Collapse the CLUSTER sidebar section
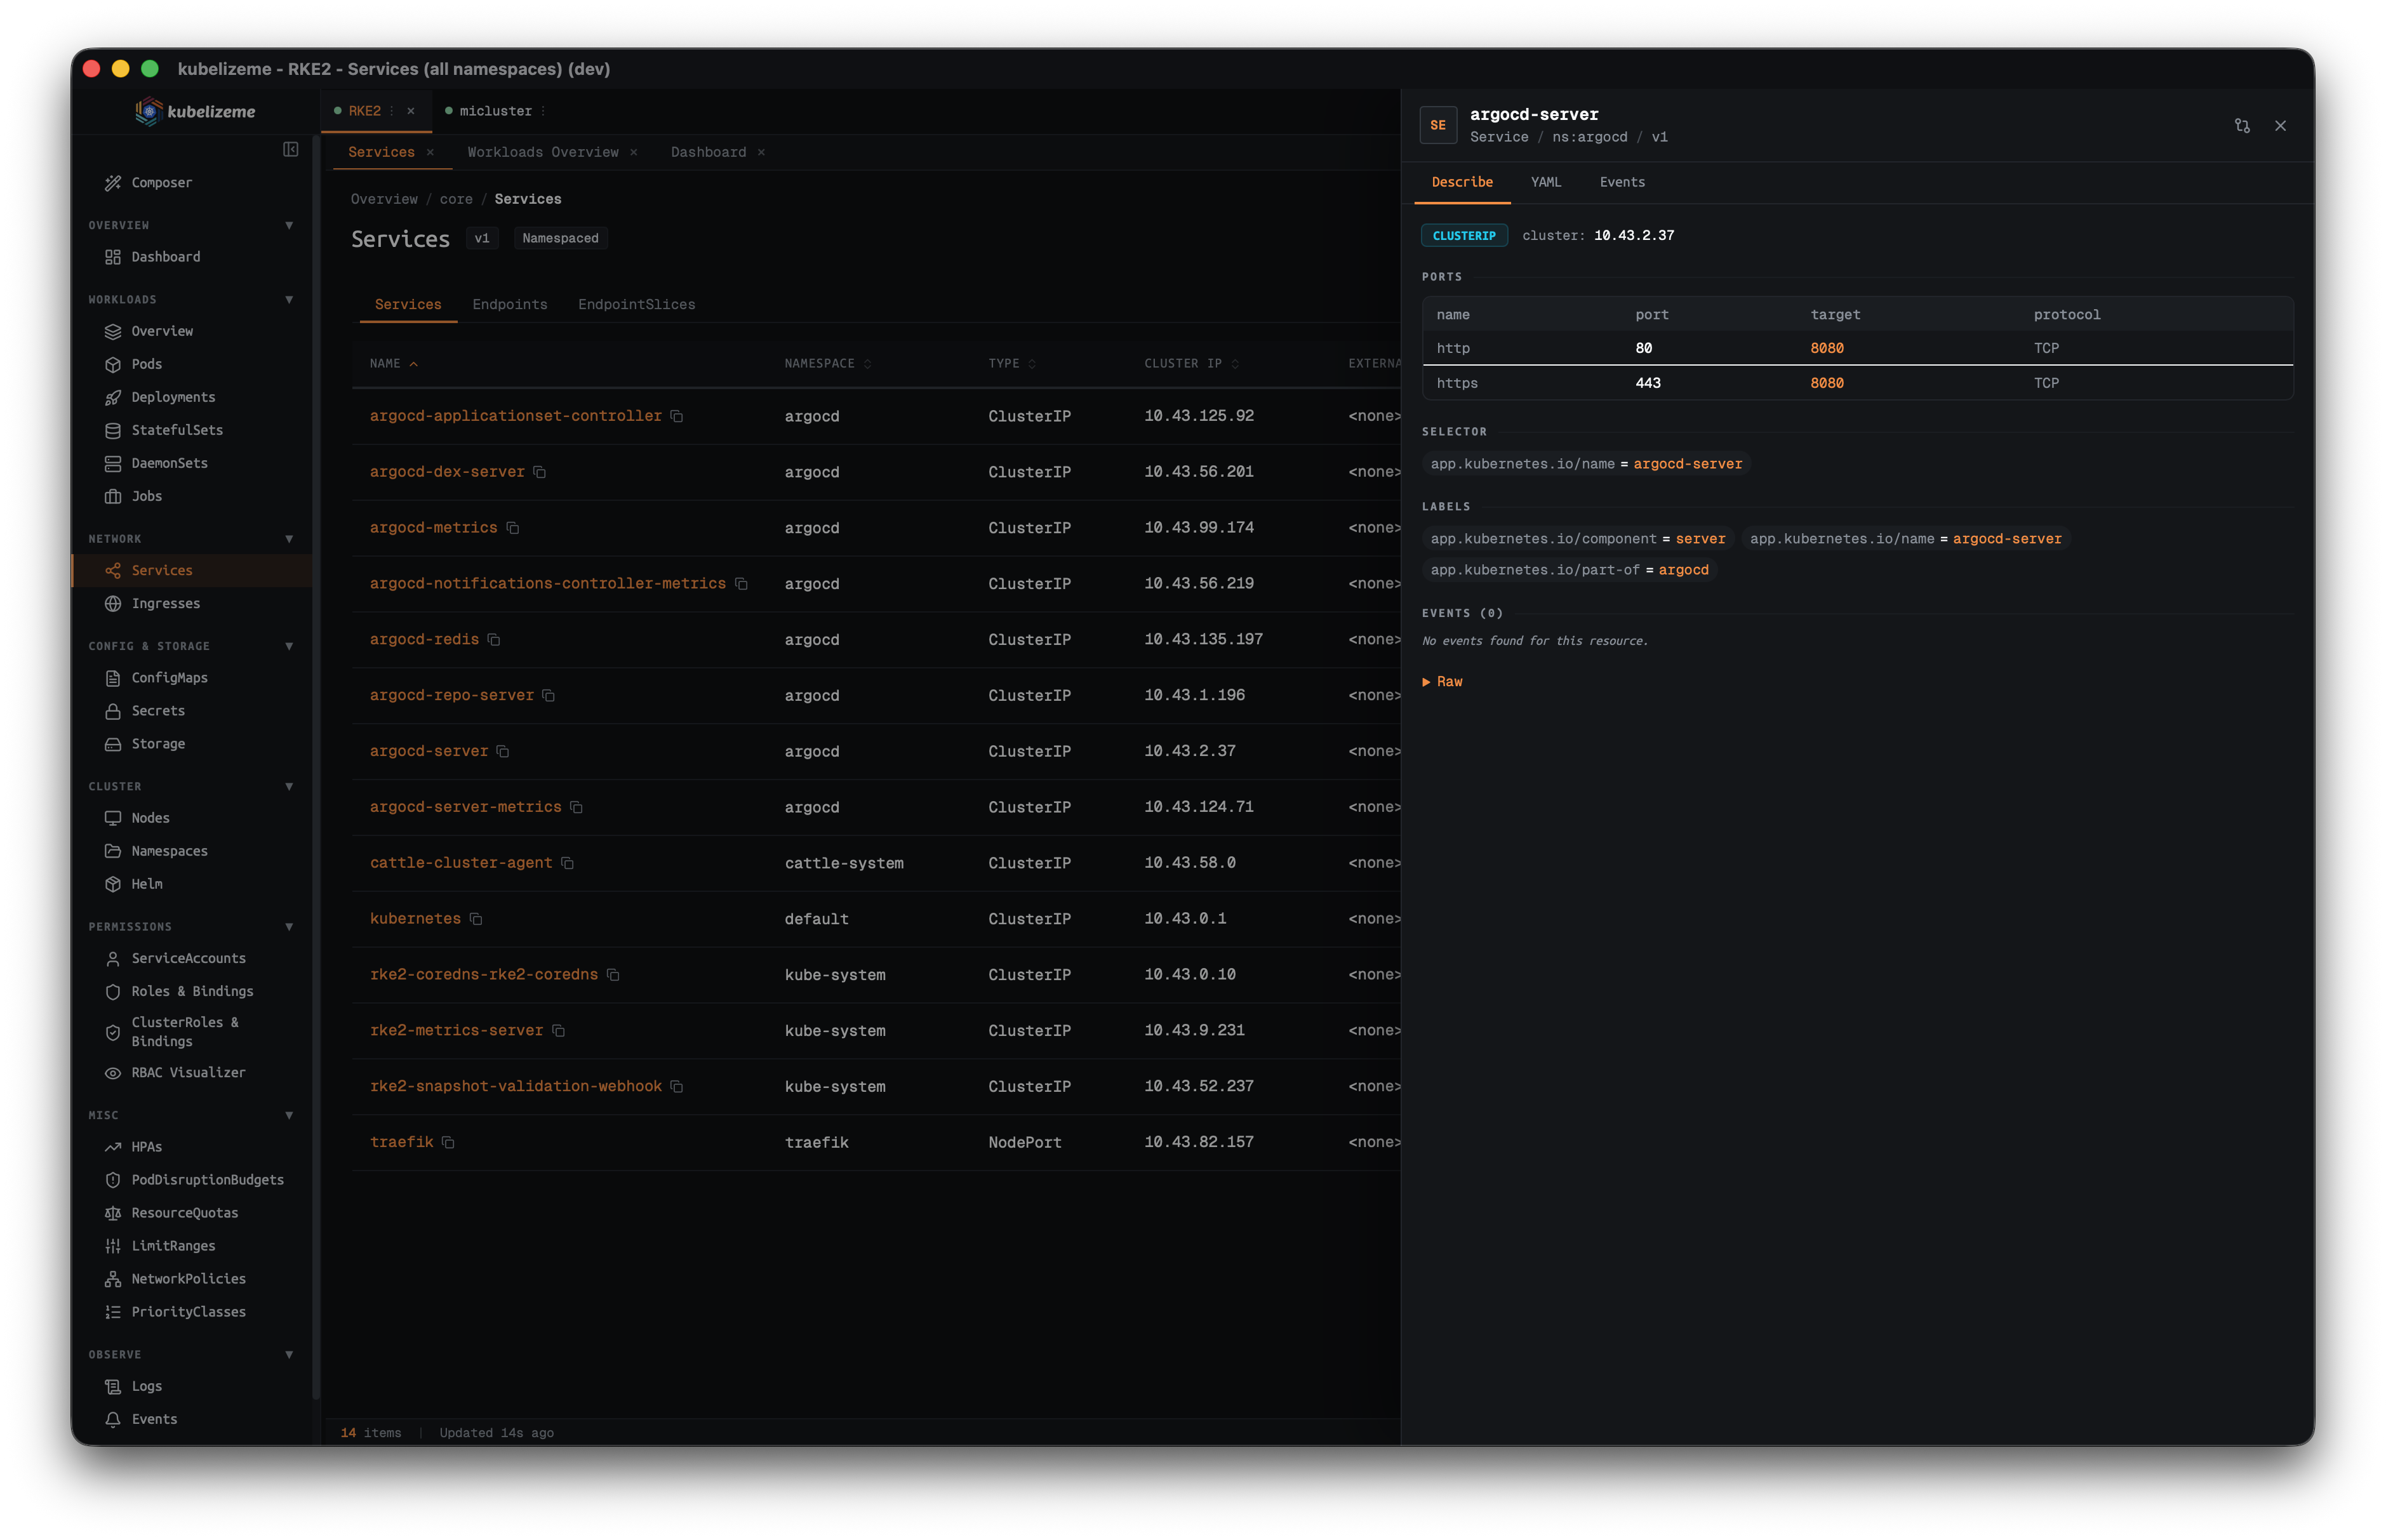This screenshot has height=1540, width=2386. pyautogui.click(x=289, y=786)
